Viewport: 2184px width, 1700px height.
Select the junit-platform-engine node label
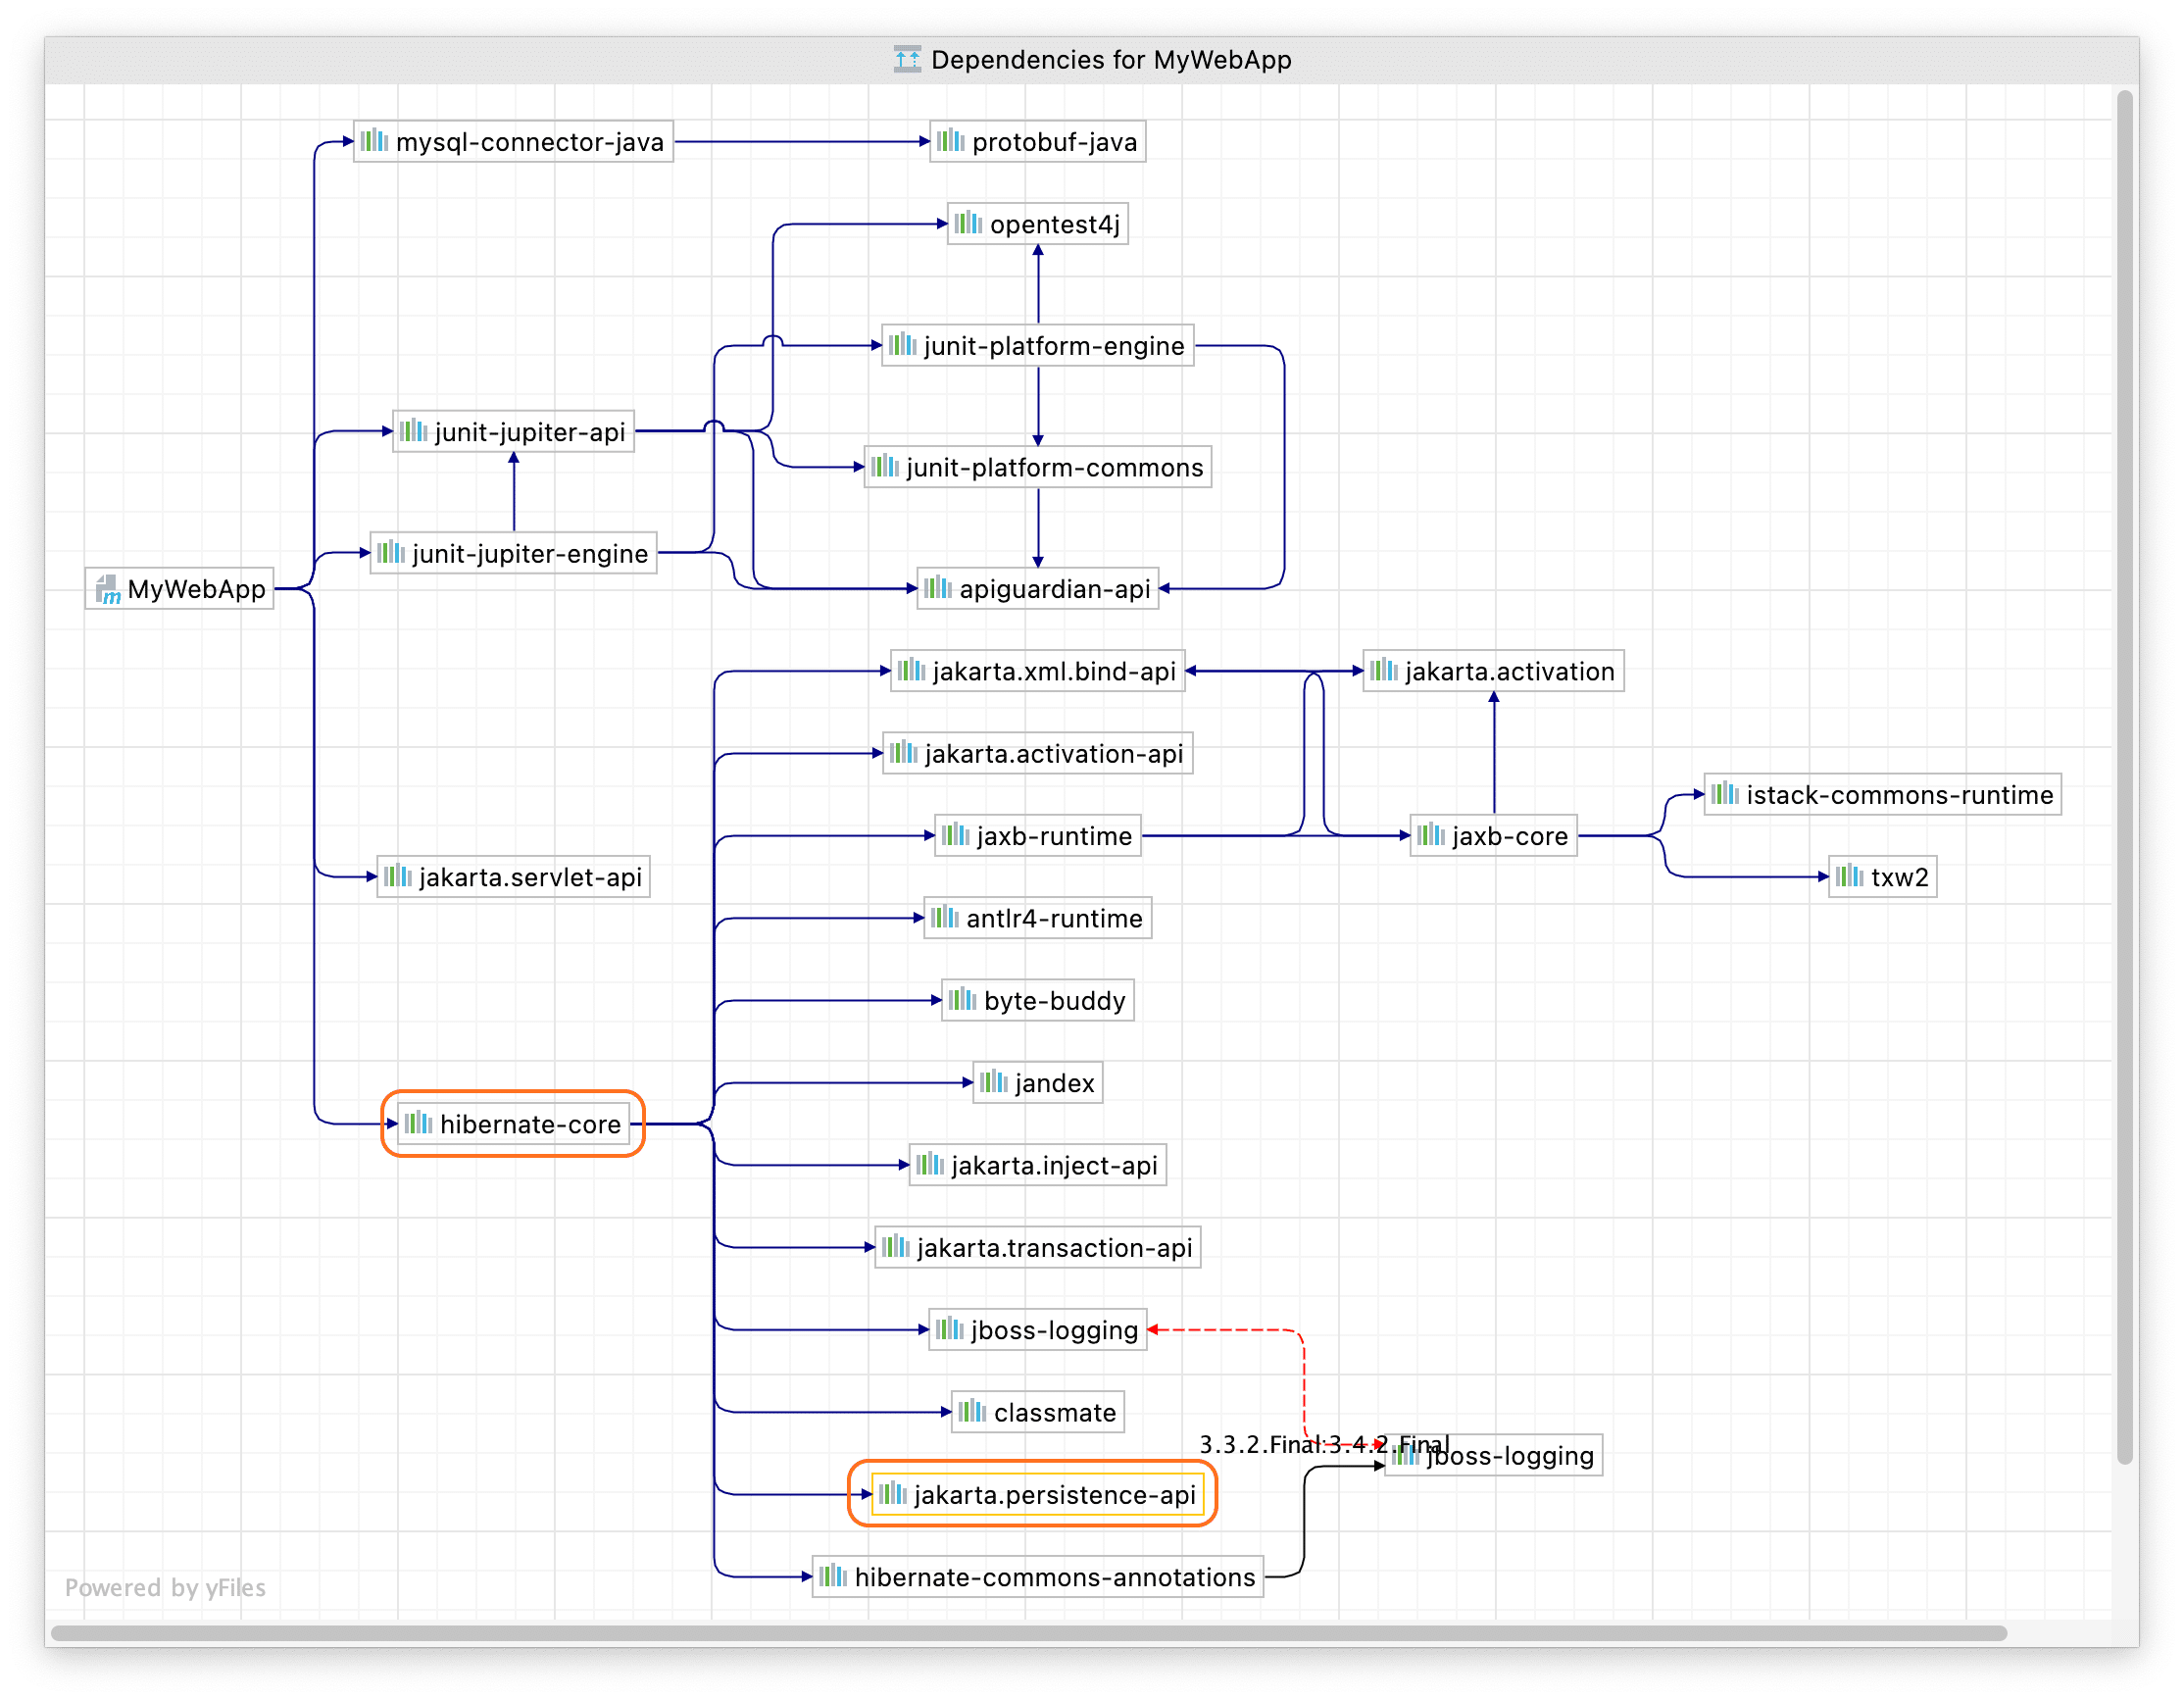click(x=1054, y=346)
